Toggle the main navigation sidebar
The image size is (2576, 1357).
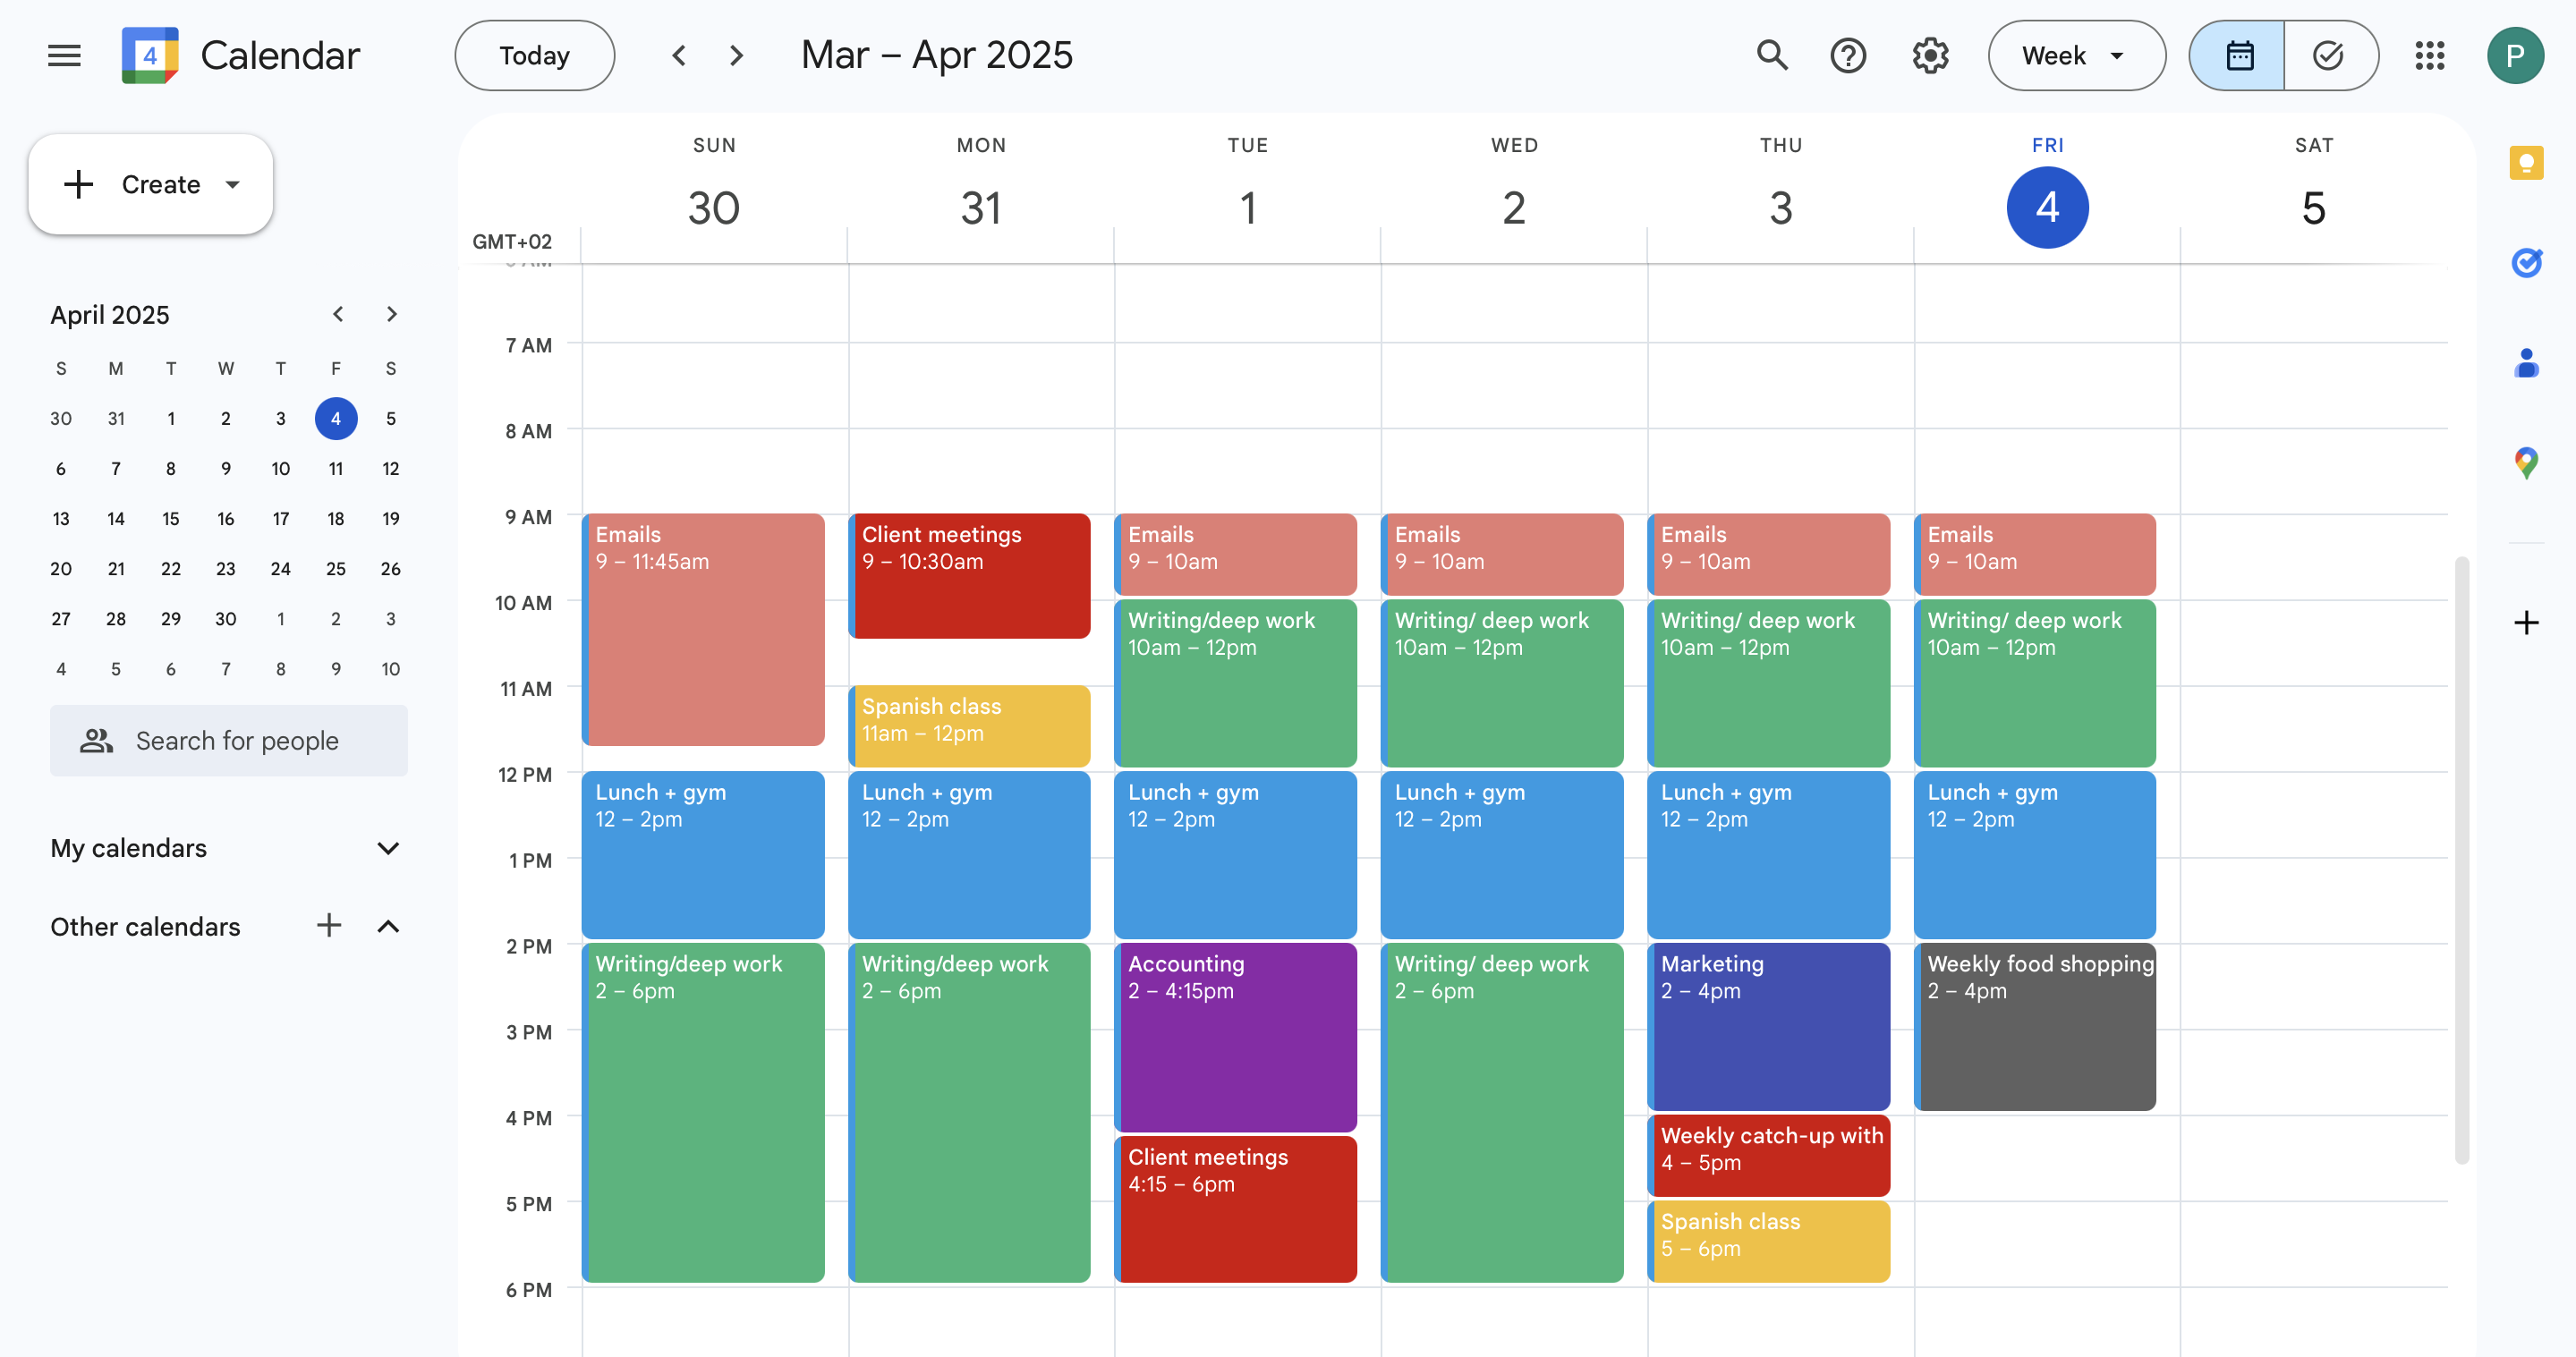[x=64, y=55]
